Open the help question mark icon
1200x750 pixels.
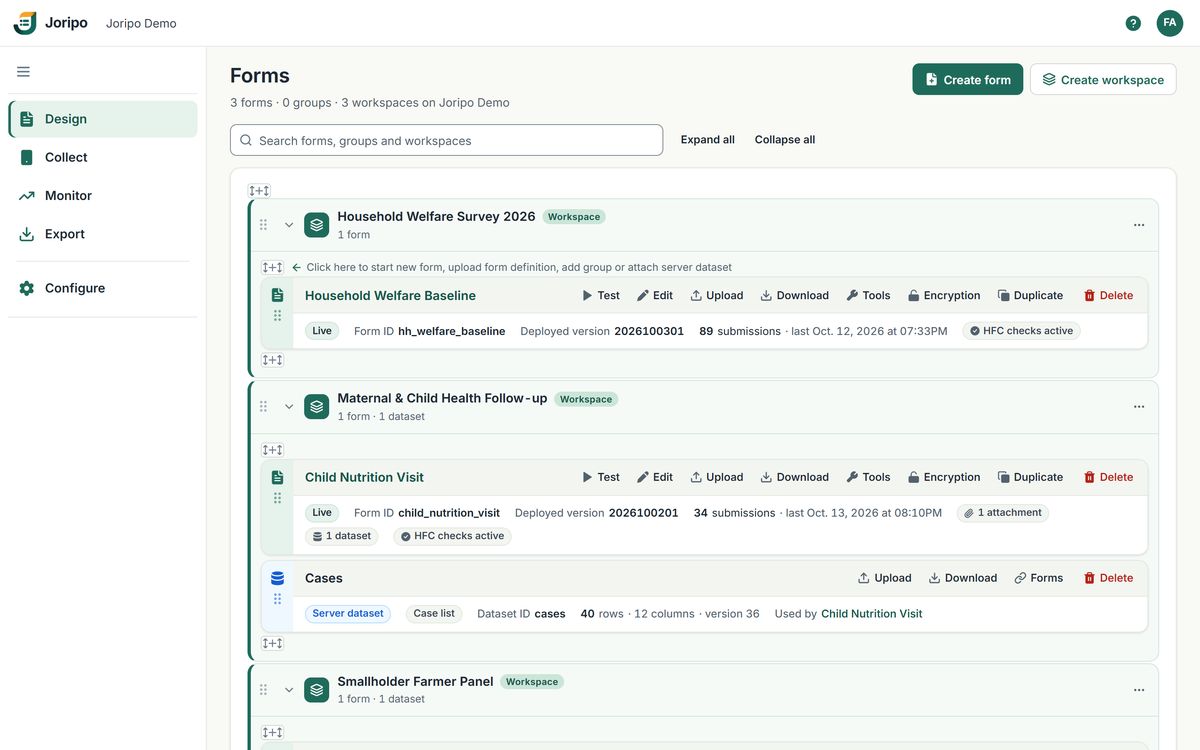pyautogui.click(x=1133, y=23)
